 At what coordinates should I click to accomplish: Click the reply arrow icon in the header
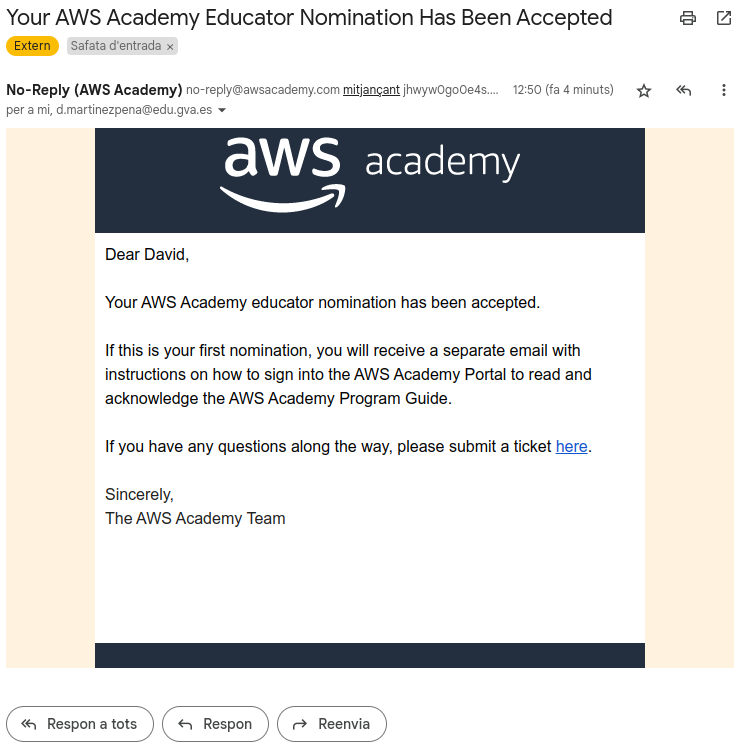(684, 90)
